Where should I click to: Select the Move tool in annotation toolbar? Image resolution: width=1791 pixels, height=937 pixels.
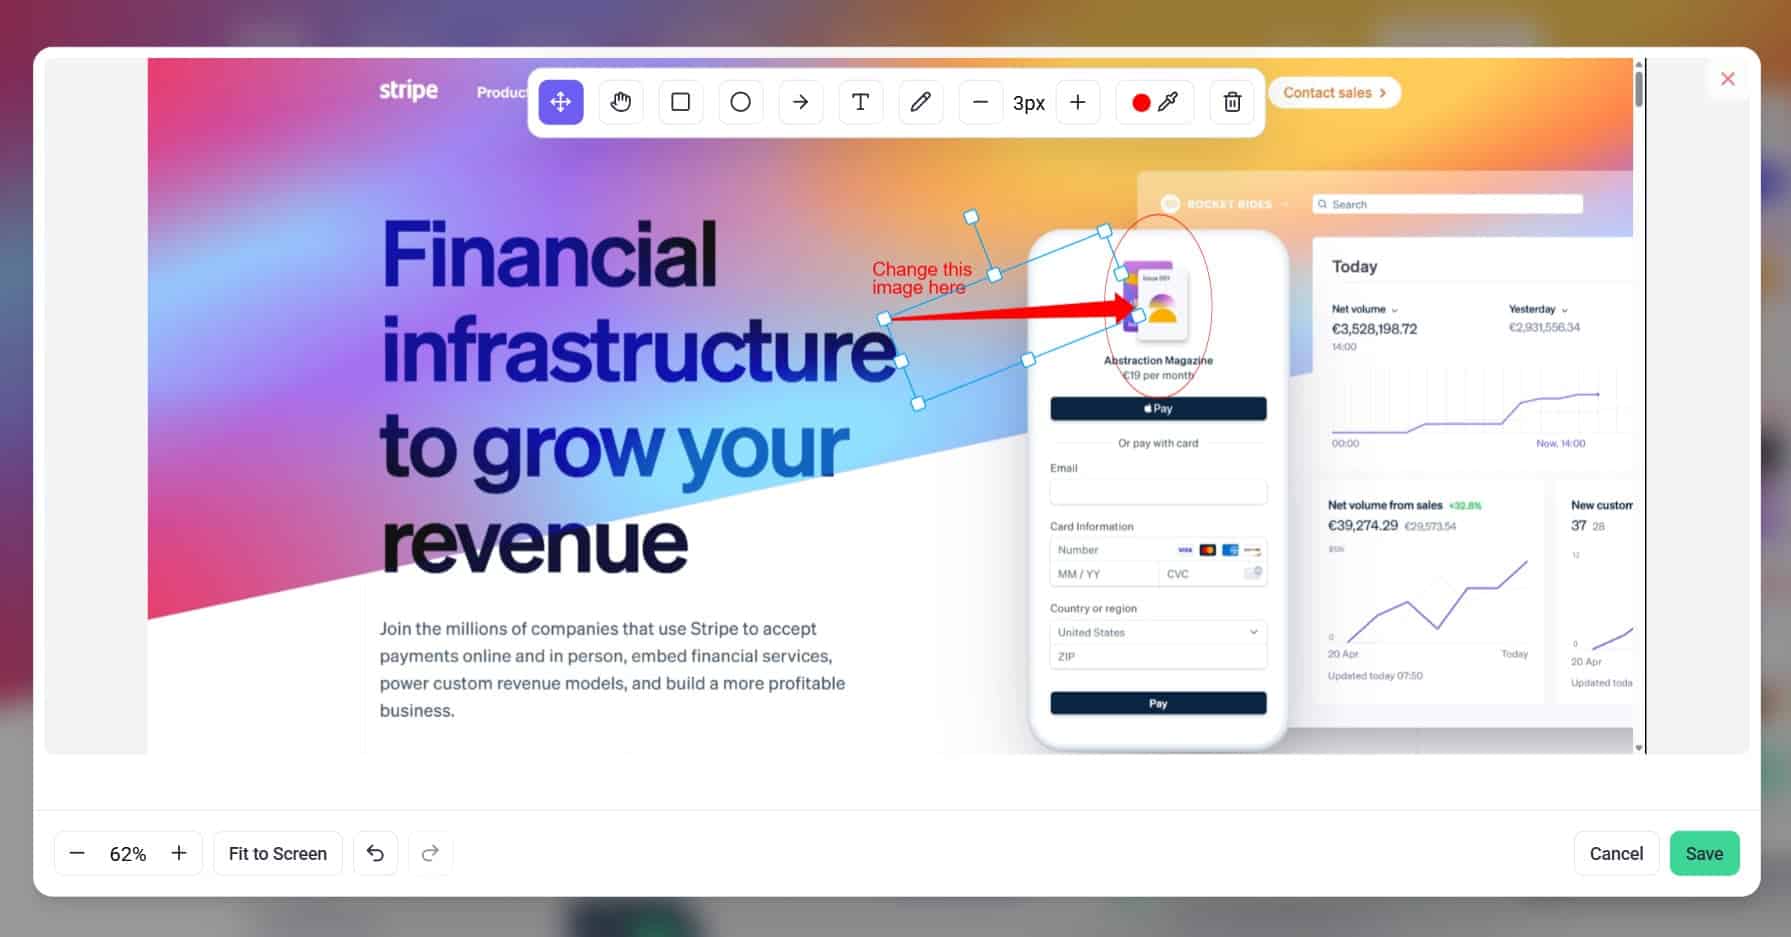pyautogui.click(x=561, y=102)
